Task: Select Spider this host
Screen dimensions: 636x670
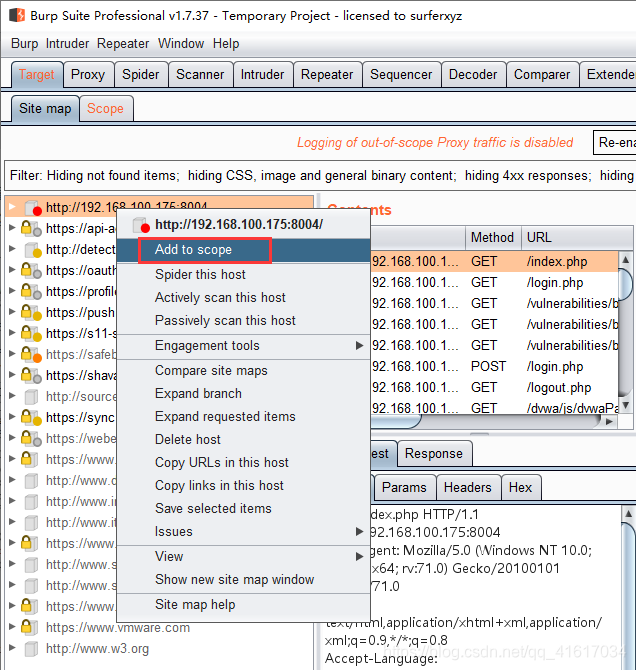Action: tap(243, 274)
